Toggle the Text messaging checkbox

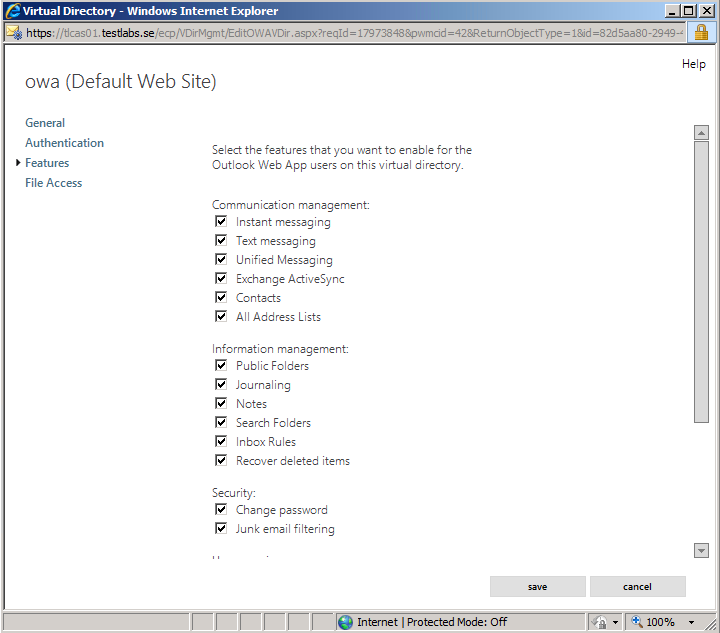(221, 241)
